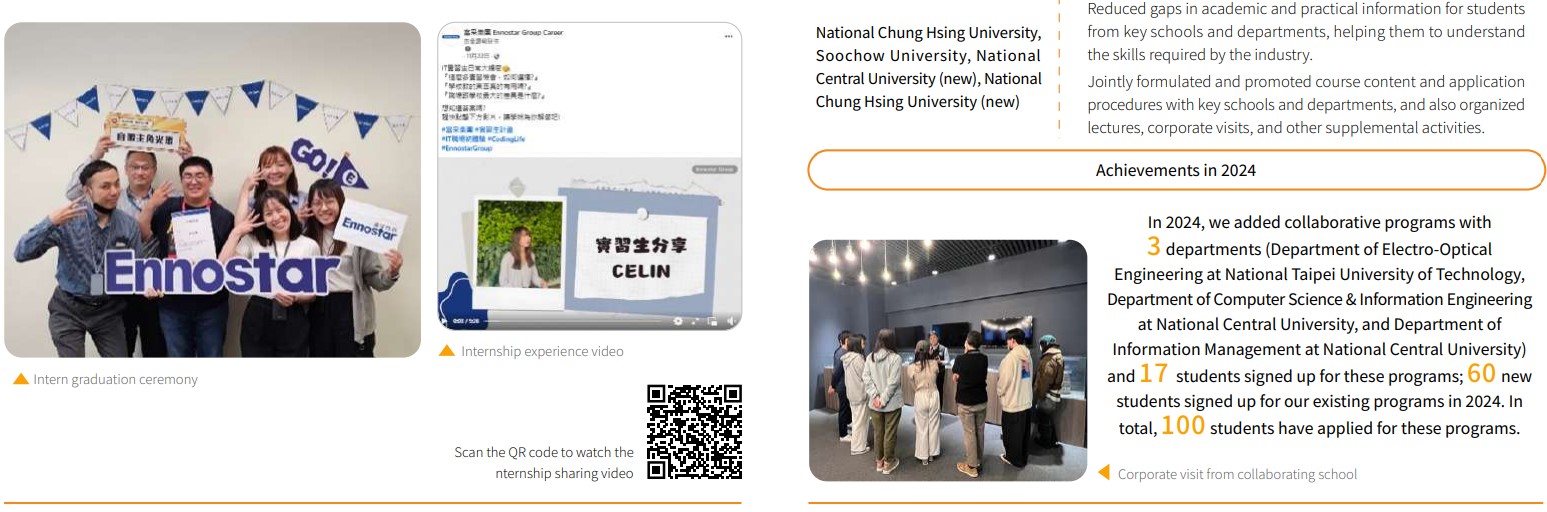Click the triangle marker beside Intern graduation ceremony
This screenshot has height=512, width=1547.
20,379
